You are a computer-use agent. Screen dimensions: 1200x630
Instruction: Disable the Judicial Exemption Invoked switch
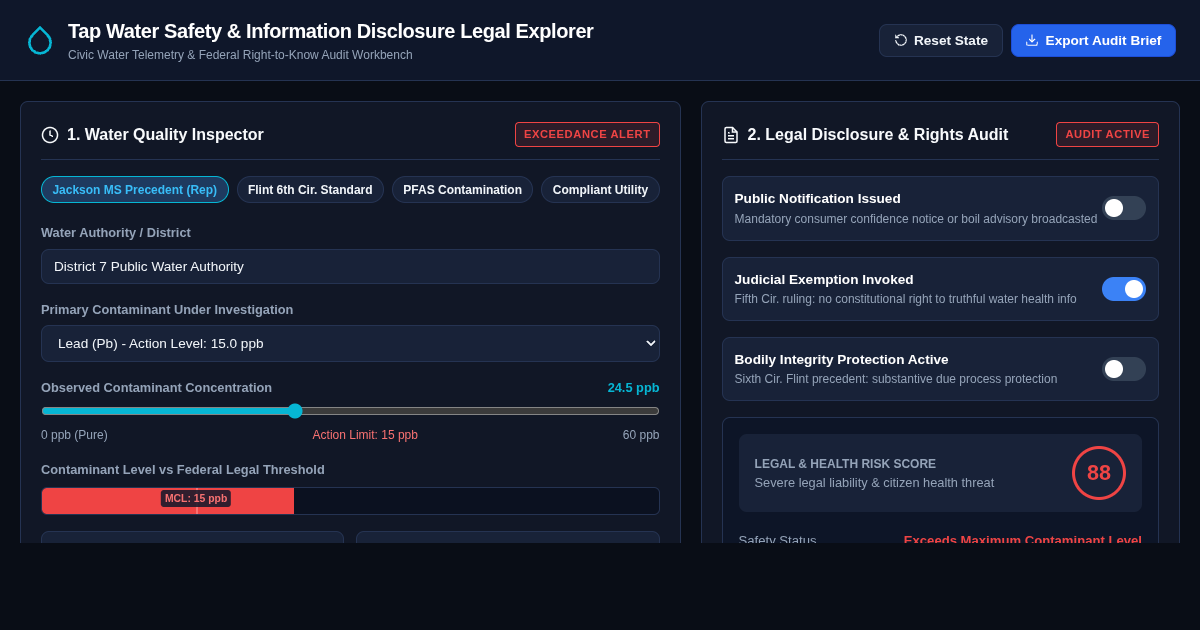point(1124,289)
